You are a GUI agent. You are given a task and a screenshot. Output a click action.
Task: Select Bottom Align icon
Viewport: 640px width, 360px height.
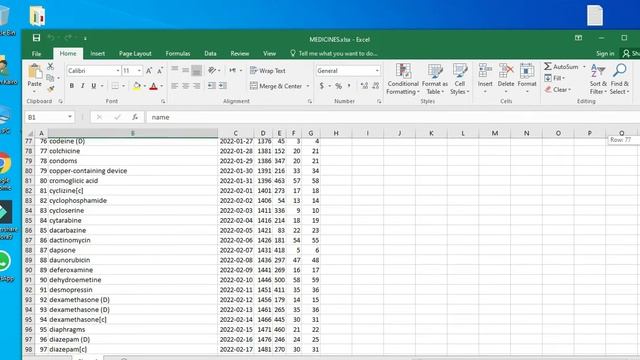click(197, 70)
